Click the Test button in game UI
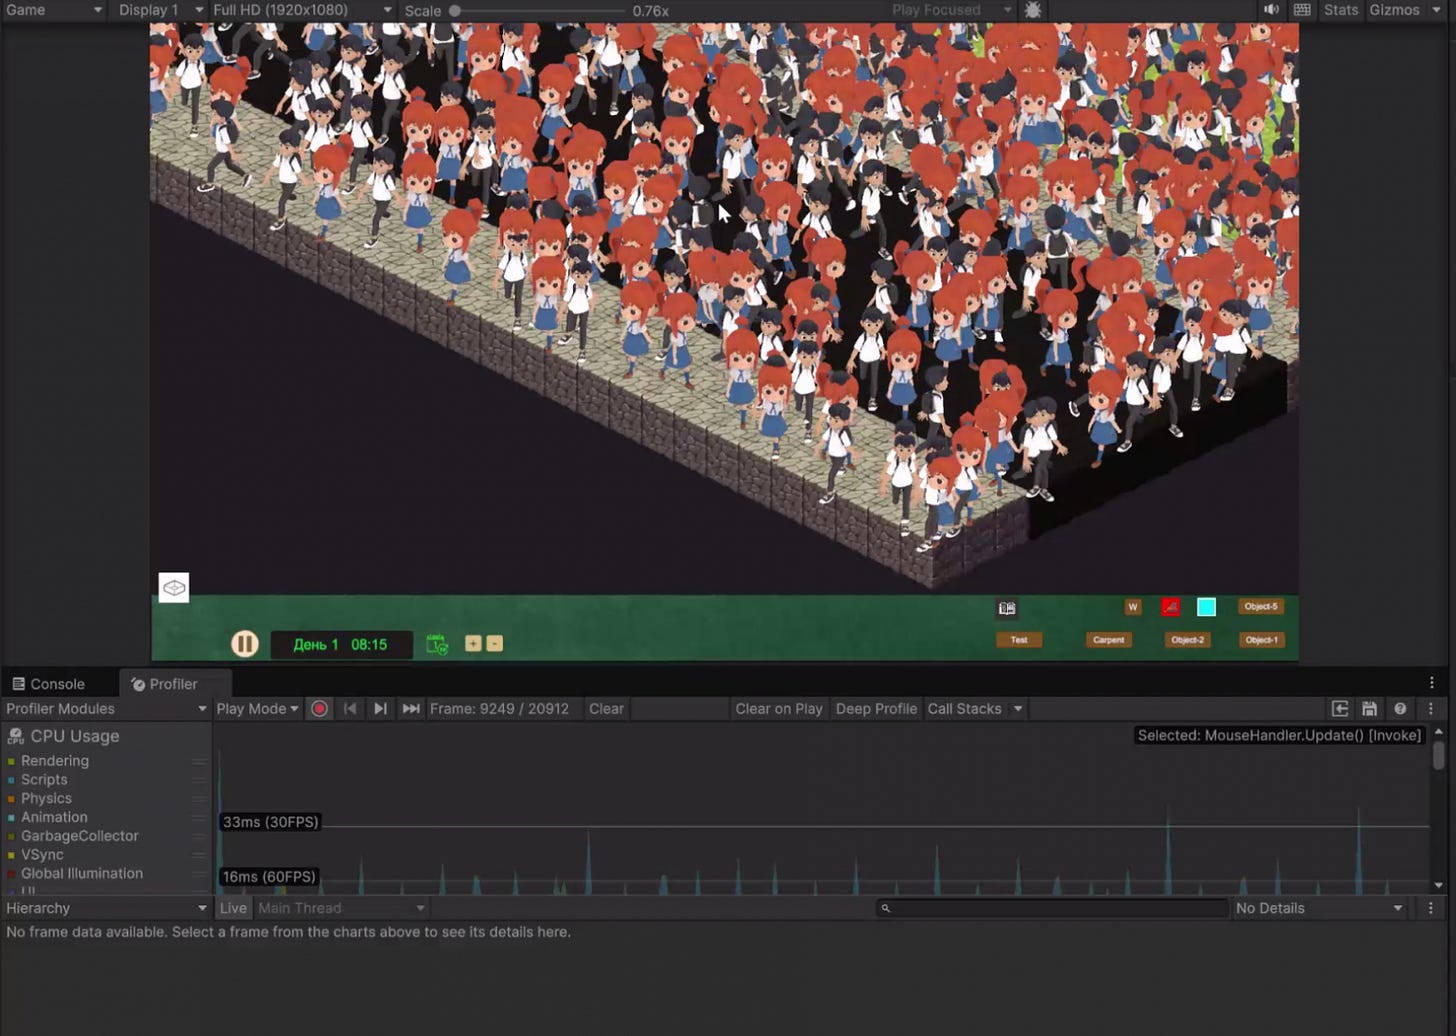This screenshot has width=1456, height=1036. tap(1019, 640)
